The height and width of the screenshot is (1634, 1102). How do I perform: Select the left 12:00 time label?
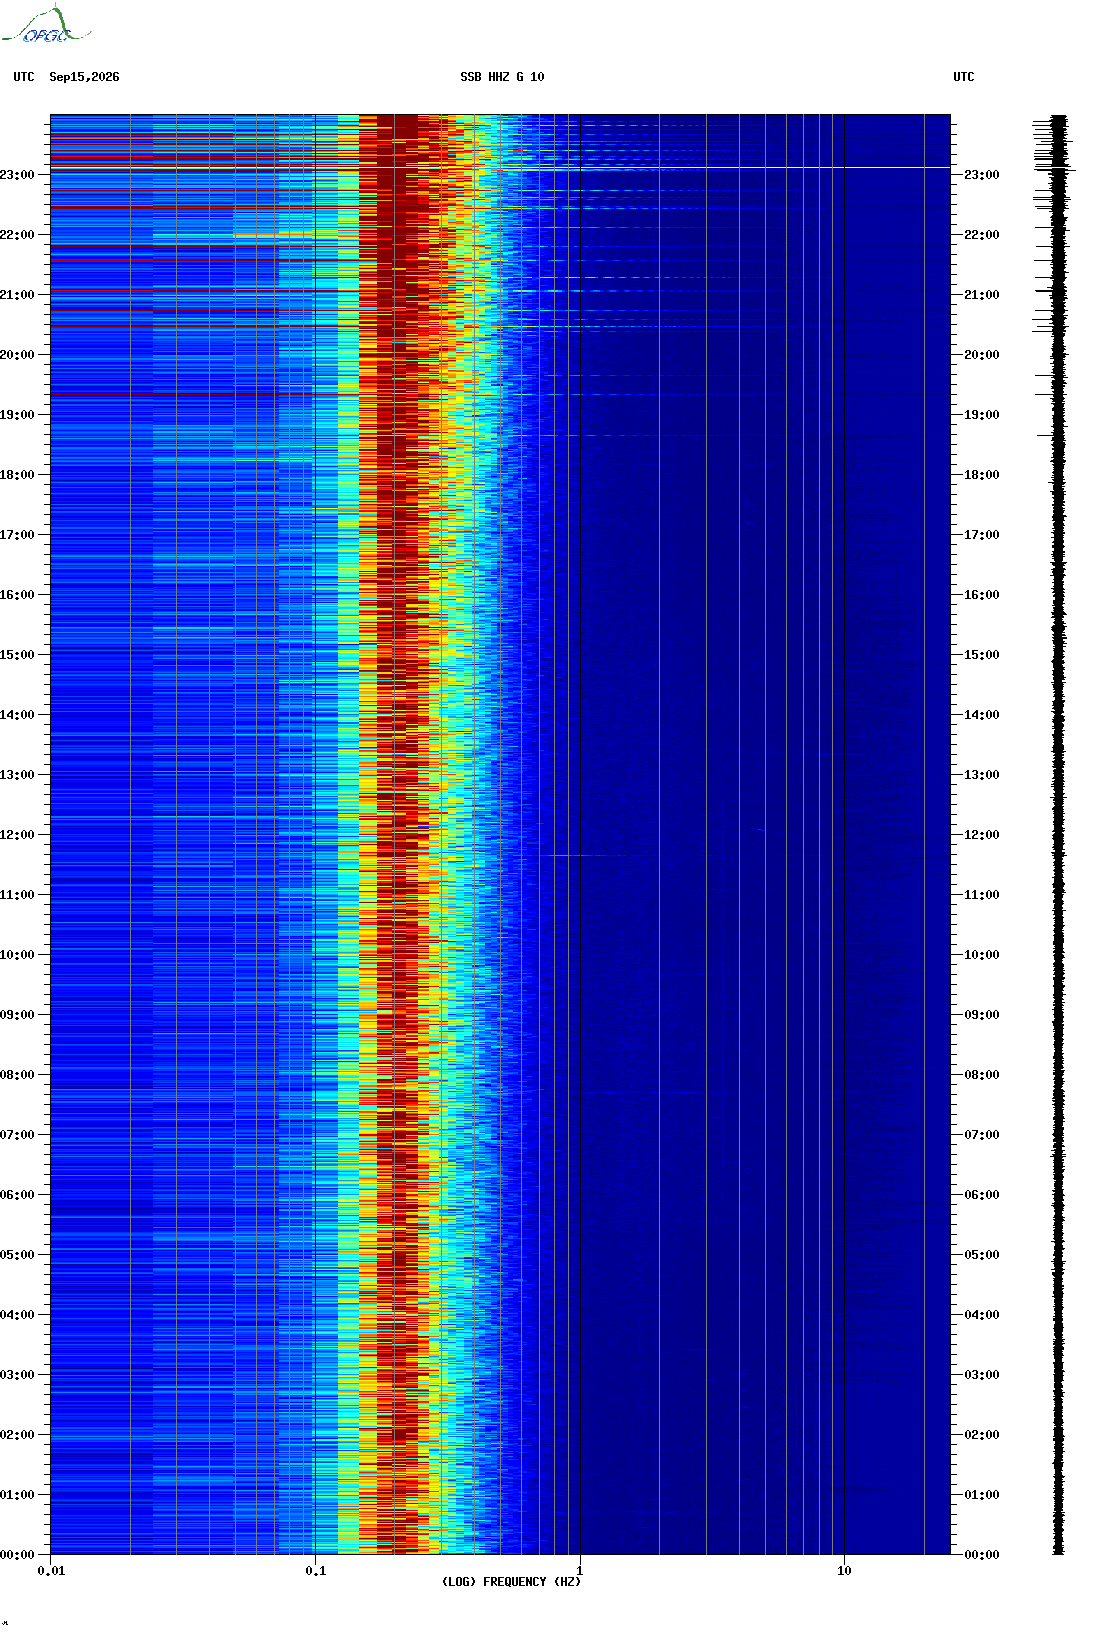pyautogui.click(x=17, y=835)
